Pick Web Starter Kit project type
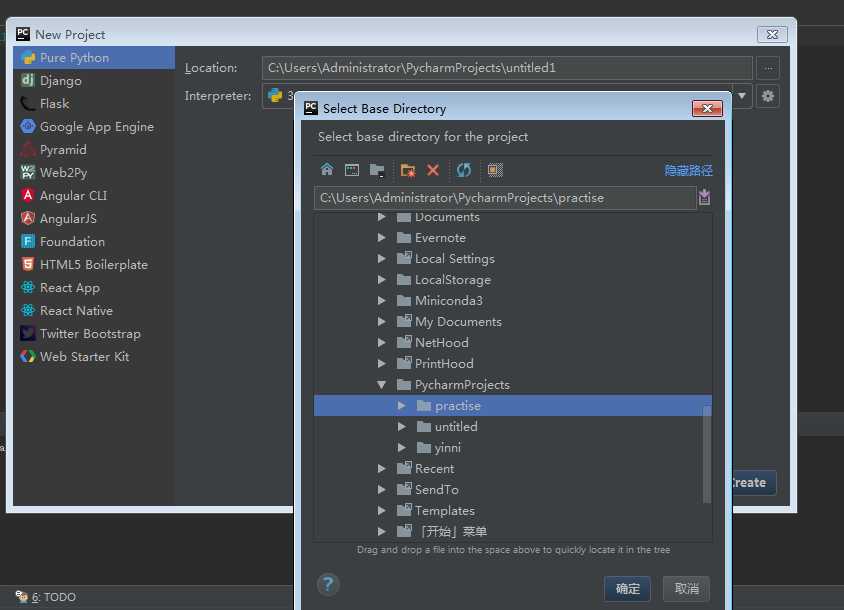This screenshot has width=844, height=610. (x=94, y=356)
